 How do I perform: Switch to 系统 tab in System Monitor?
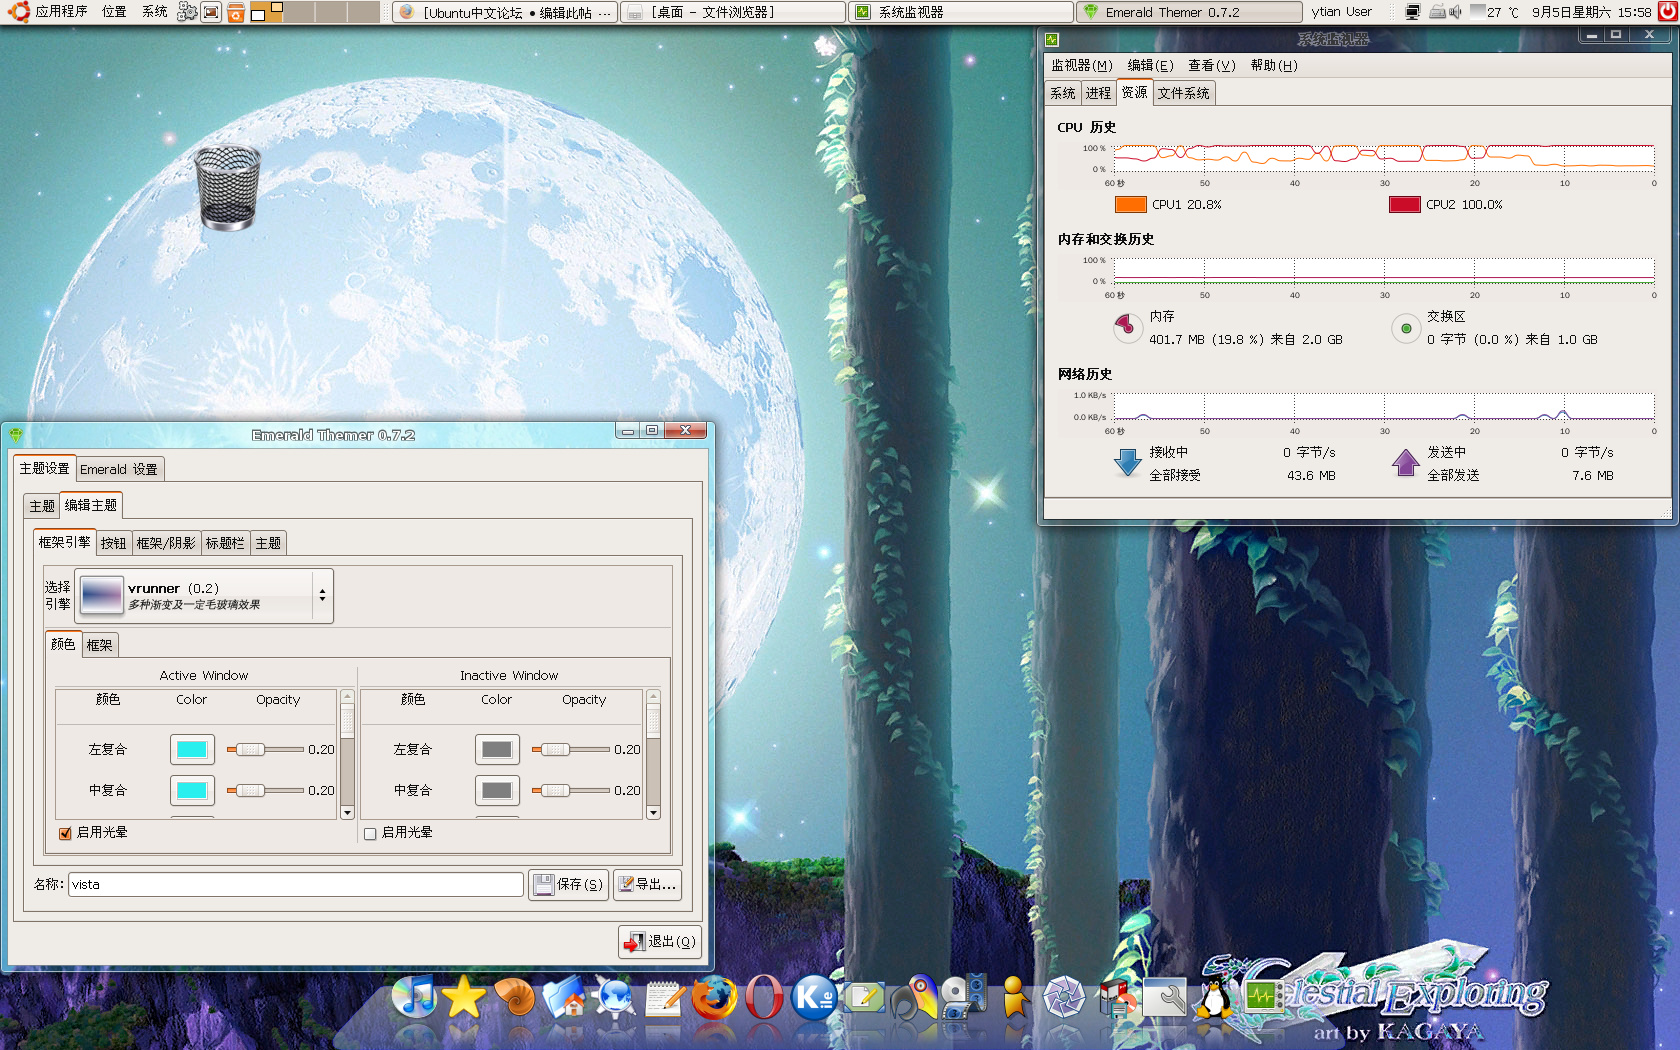[x=1063, y=93]
